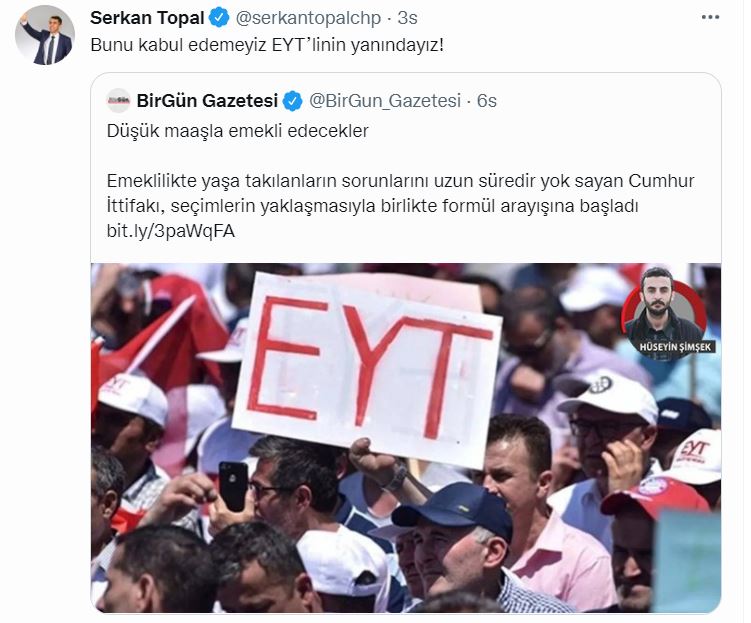Click Serkan Topal's profile picture
Screen dimensions: 751x623
[x=45, y=36]
